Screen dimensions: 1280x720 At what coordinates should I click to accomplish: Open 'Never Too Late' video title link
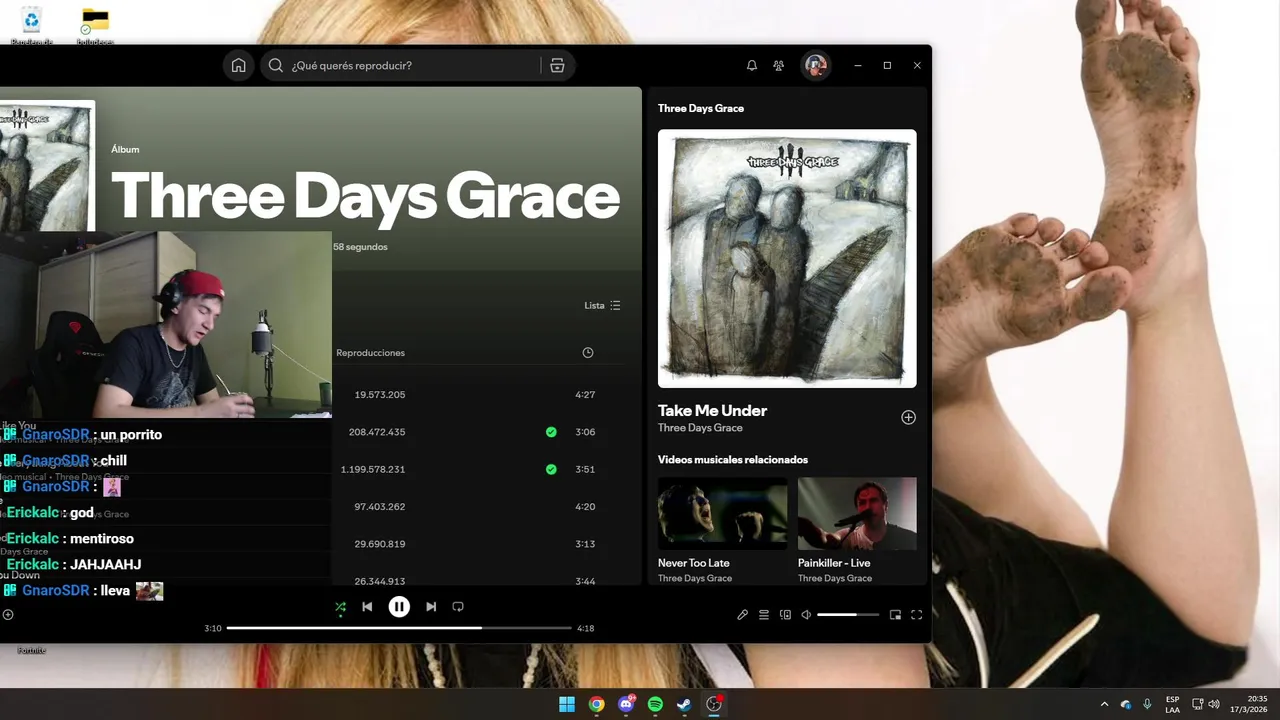point(694,563)
